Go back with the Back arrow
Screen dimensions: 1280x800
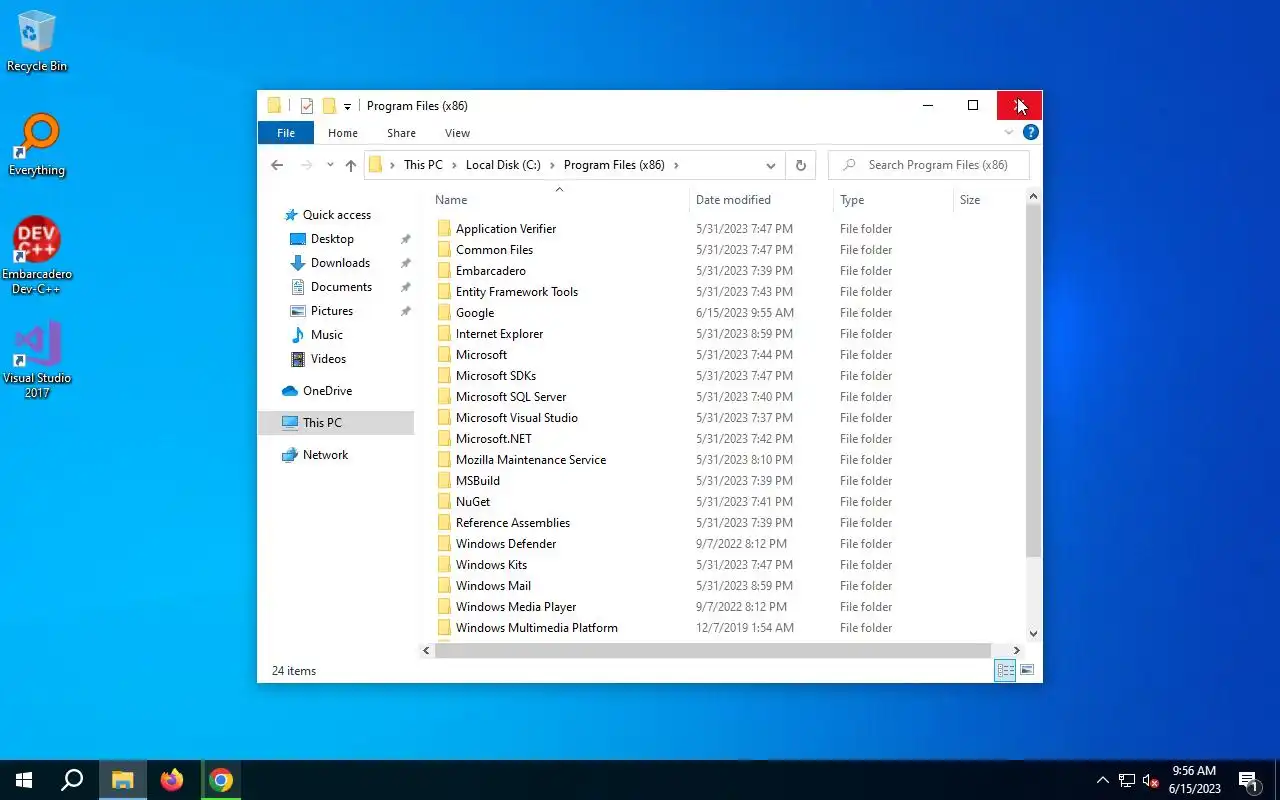click(277, 165)
